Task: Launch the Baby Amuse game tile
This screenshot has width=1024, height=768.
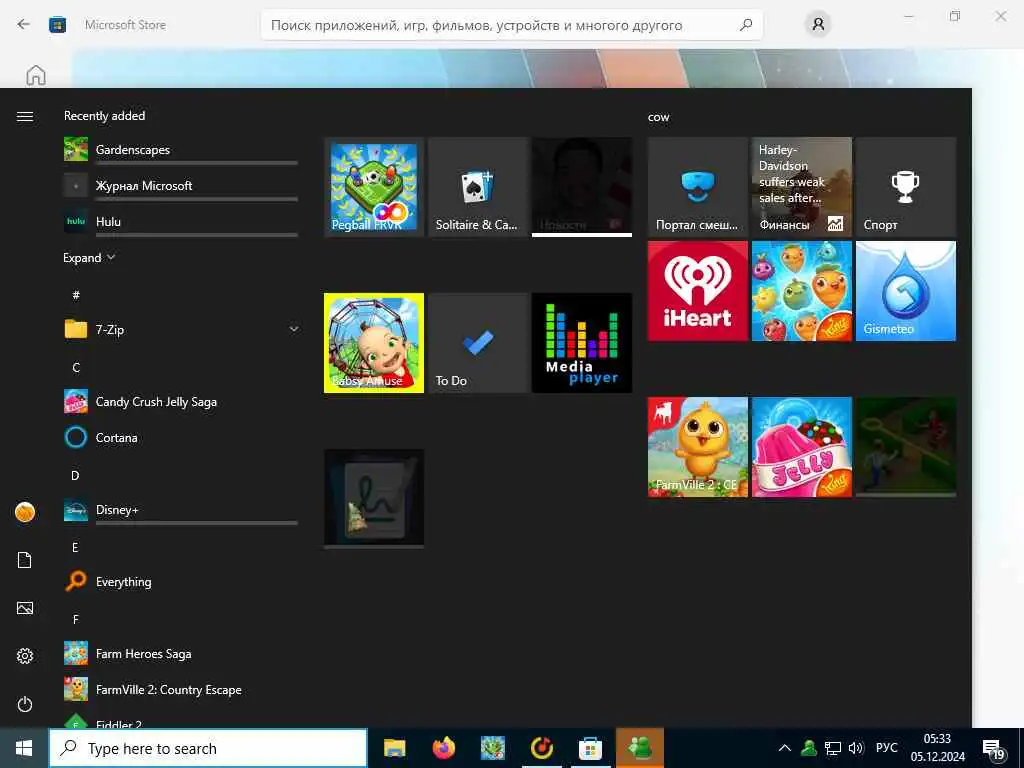Action: 374,343
